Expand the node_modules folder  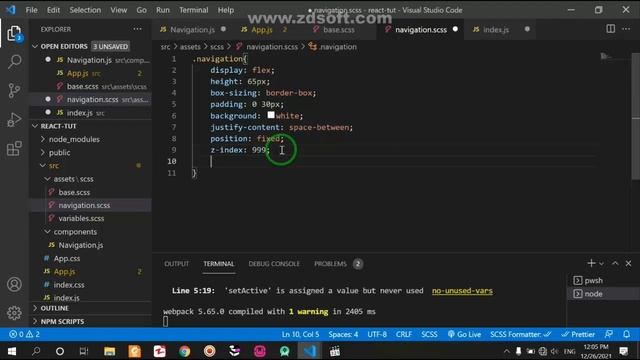(43, 139)
